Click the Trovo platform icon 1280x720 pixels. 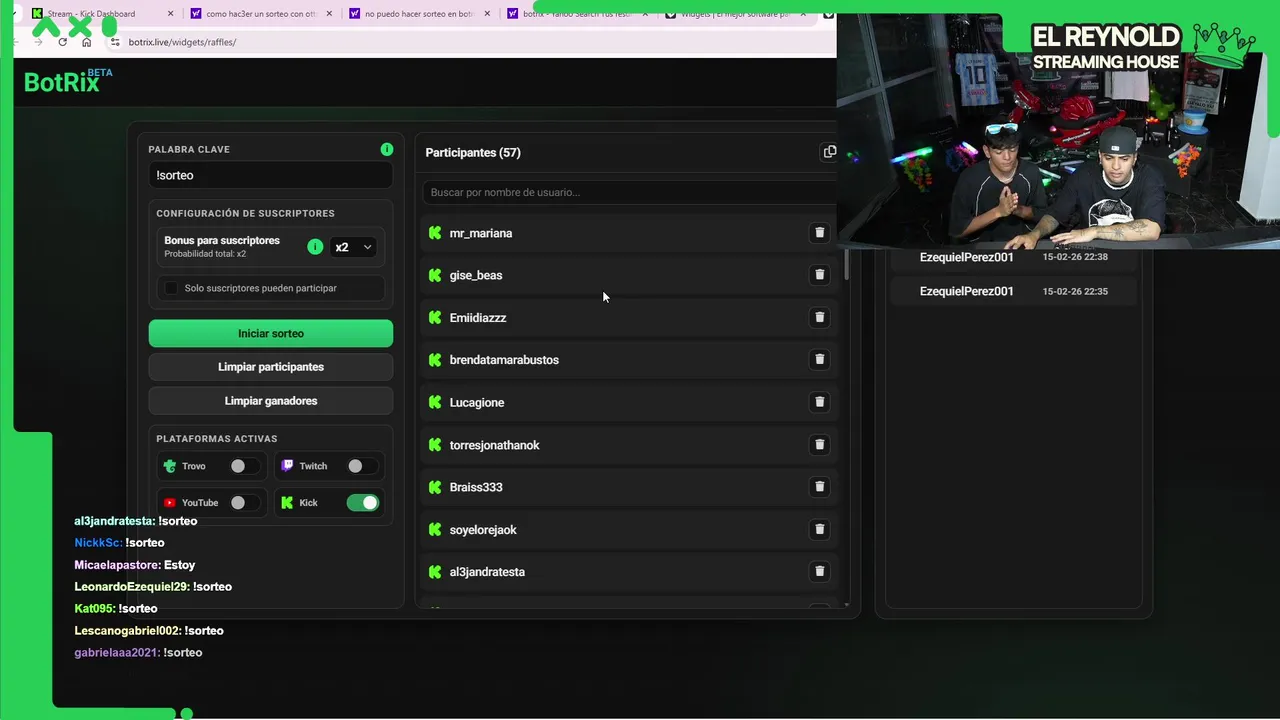click(170, 466)
